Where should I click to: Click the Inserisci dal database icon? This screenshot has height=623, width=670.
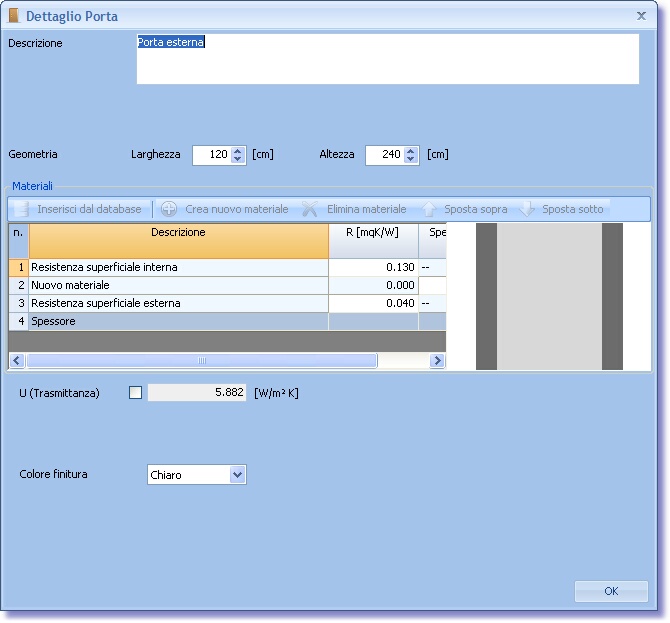click(21, 209)
